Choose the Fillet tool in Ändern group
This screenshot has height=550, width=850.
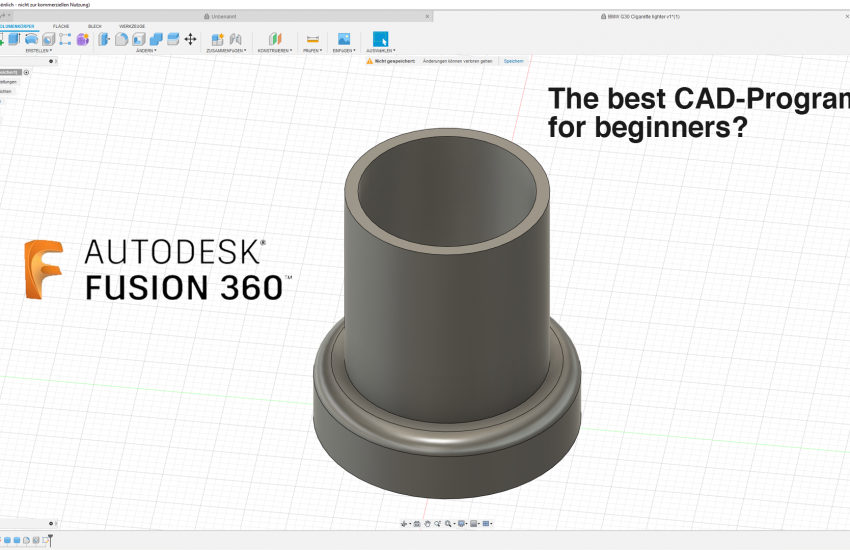[x=121, y=39]
